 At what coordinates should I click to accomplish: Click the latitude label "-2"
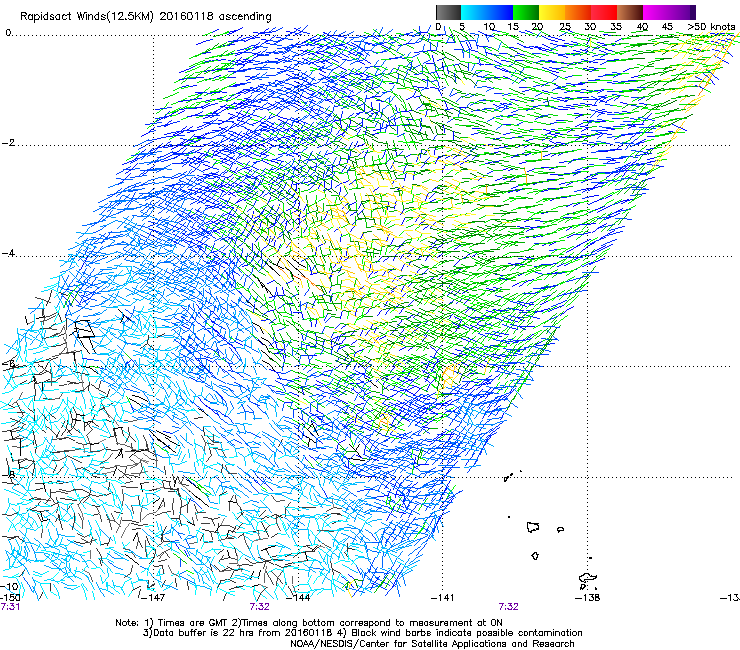click(x=8, y=143)
